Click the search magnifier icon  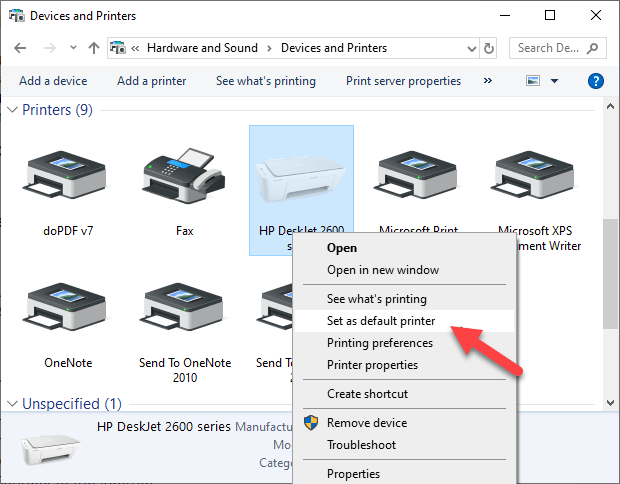(x=593, y=48)
